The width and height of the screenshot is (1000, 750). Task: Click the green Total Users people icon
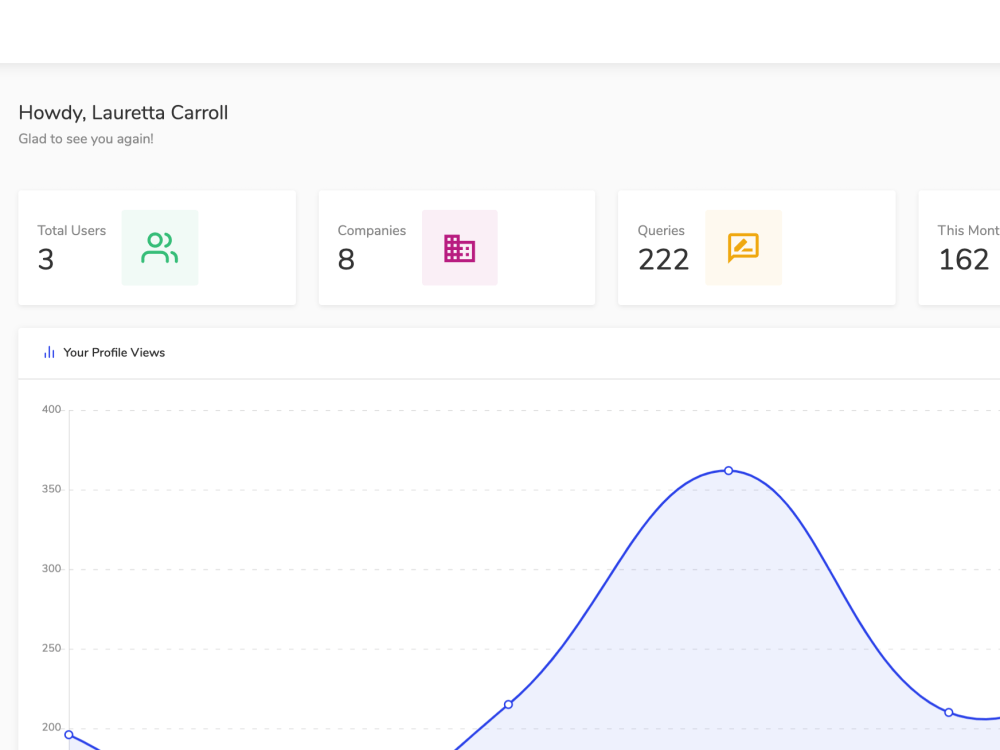coord(159,247)
